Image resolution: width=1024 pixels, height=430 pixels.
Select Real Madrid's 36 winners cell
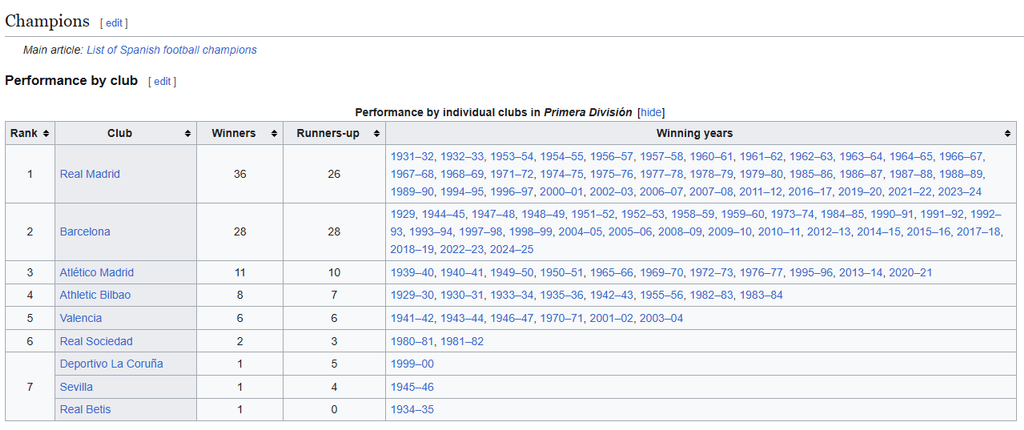click(240, 174)
